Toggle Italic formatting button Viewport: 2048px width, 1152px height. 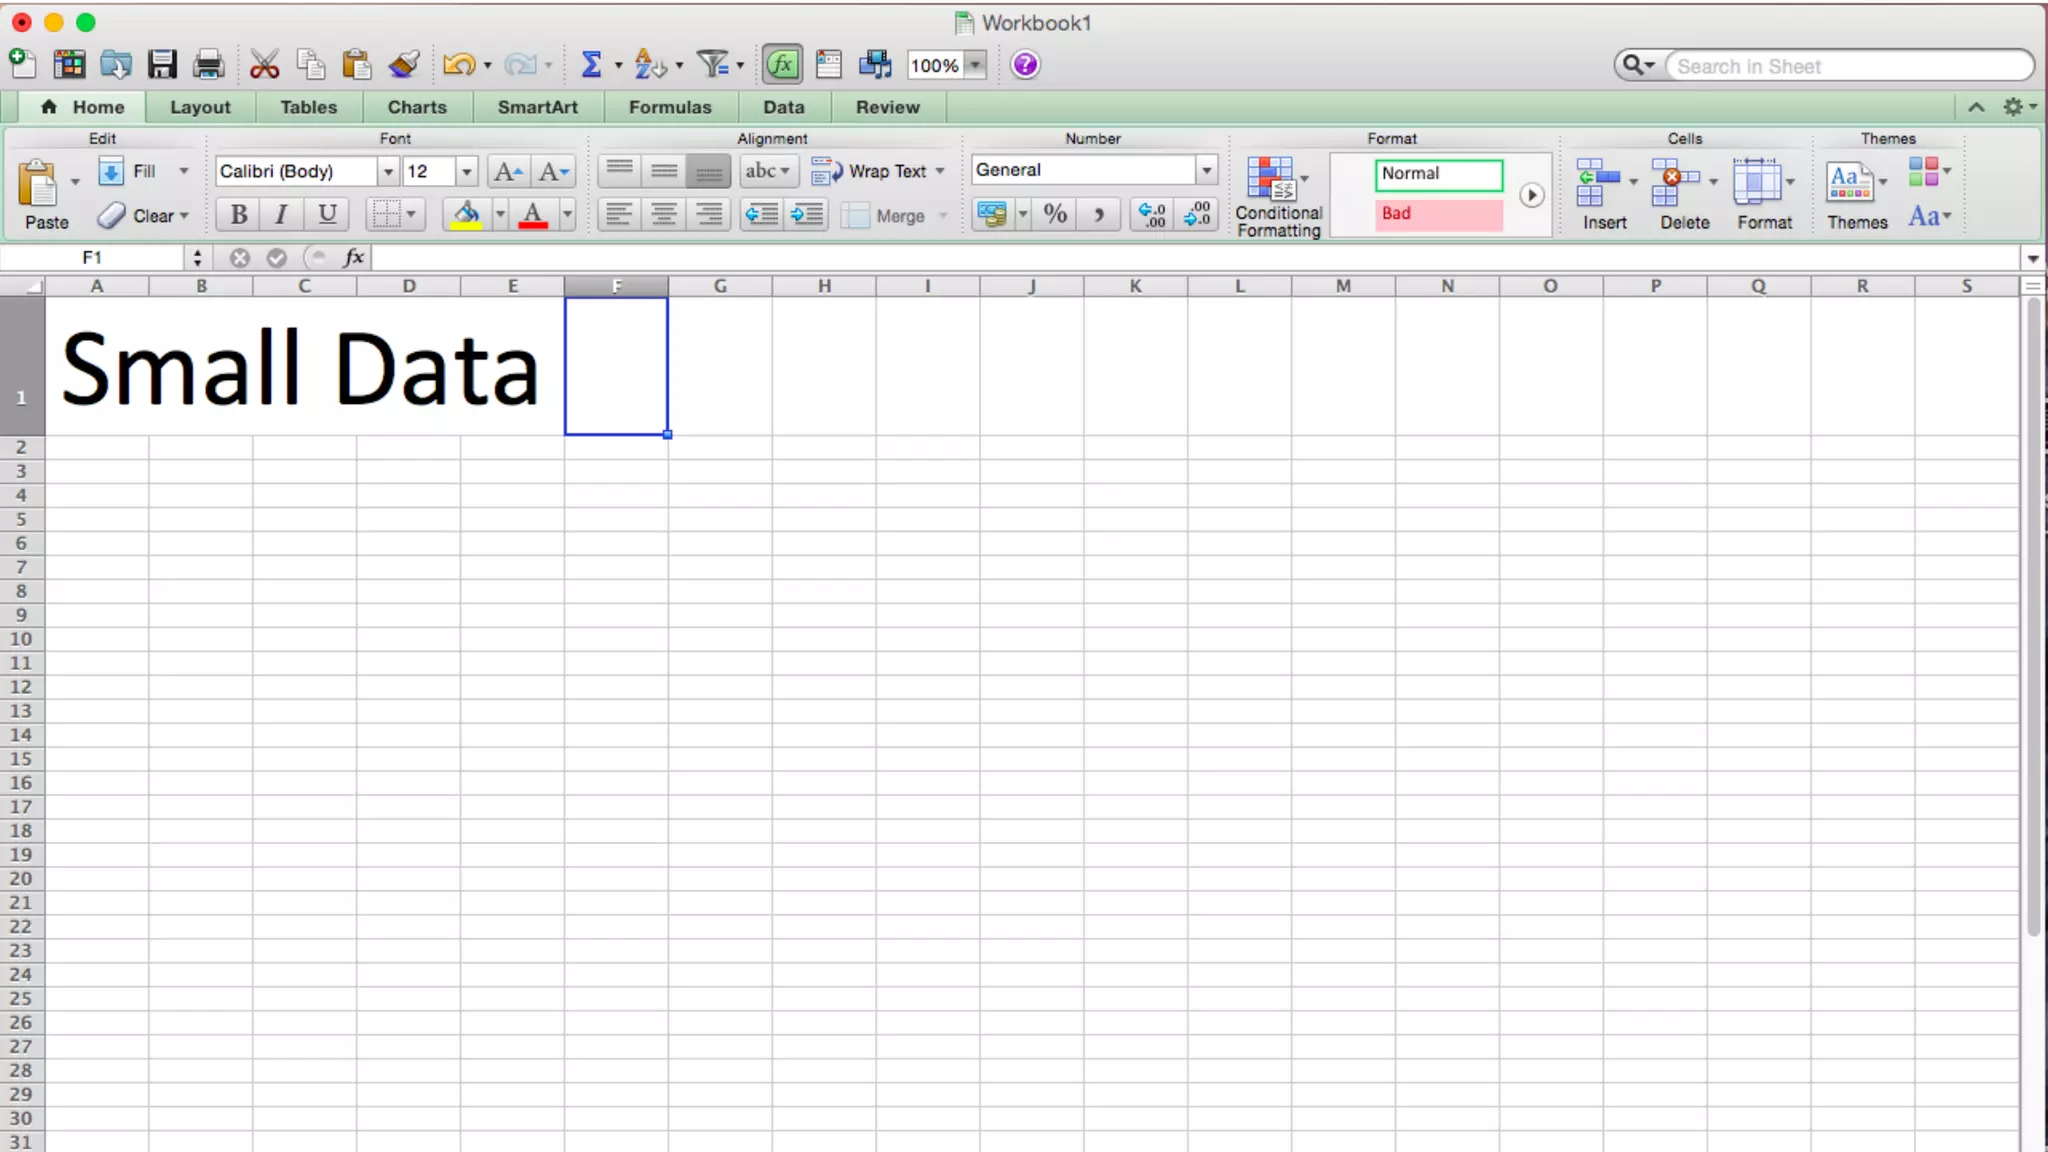point(282,214)
